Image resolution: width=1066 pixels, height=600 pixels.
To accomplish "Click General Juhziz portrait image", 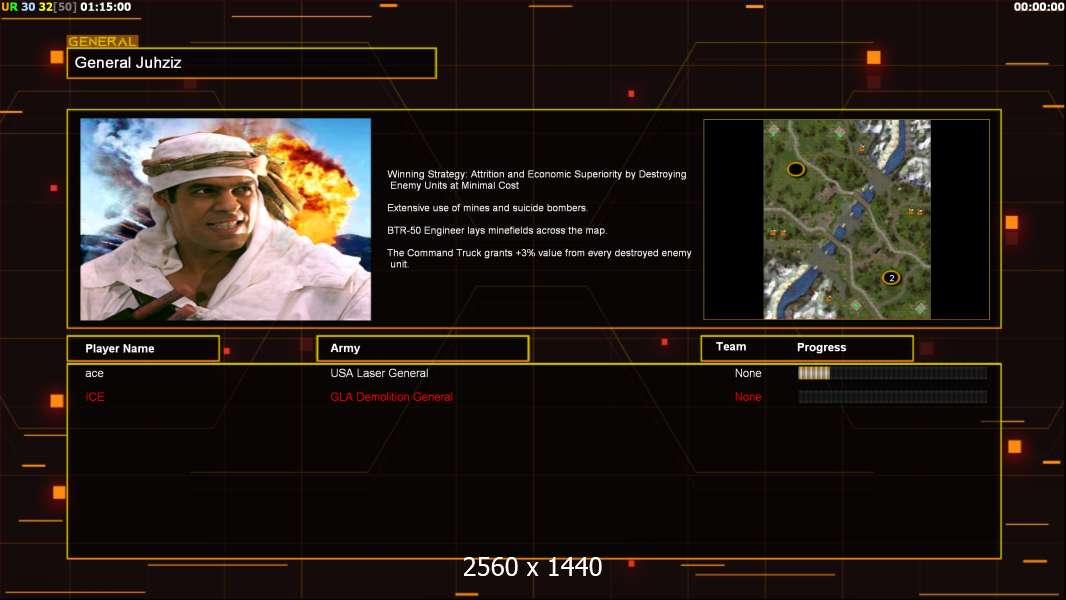I will [x=226, y=219].
